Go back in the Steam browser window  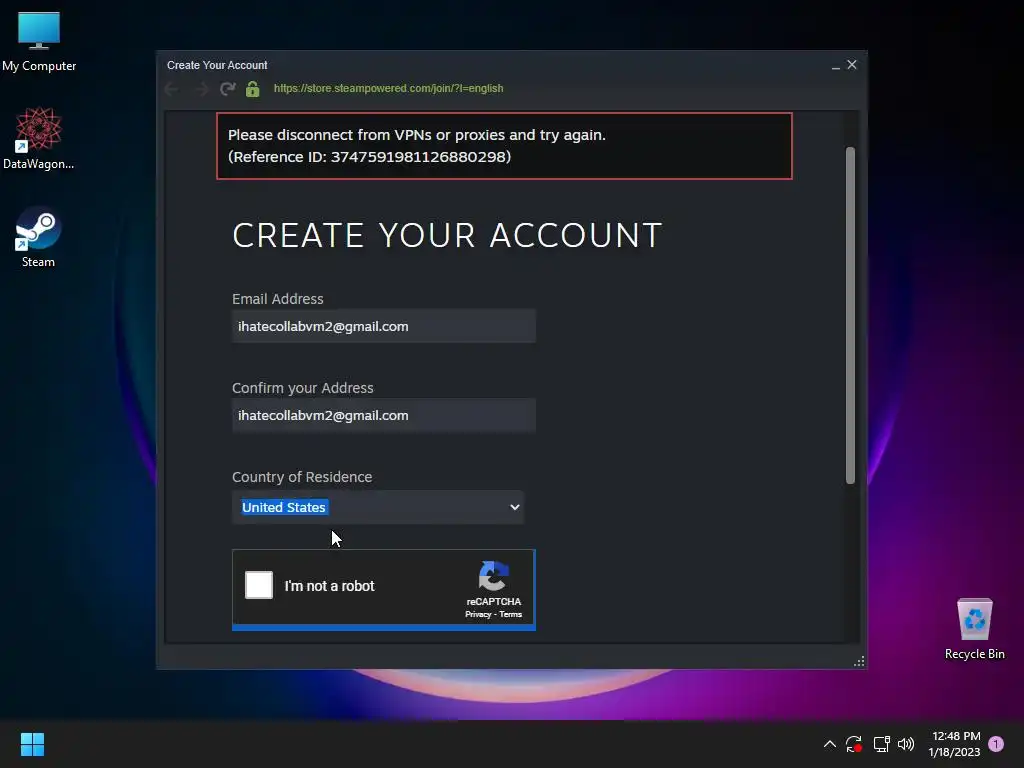tap(172, 89)
